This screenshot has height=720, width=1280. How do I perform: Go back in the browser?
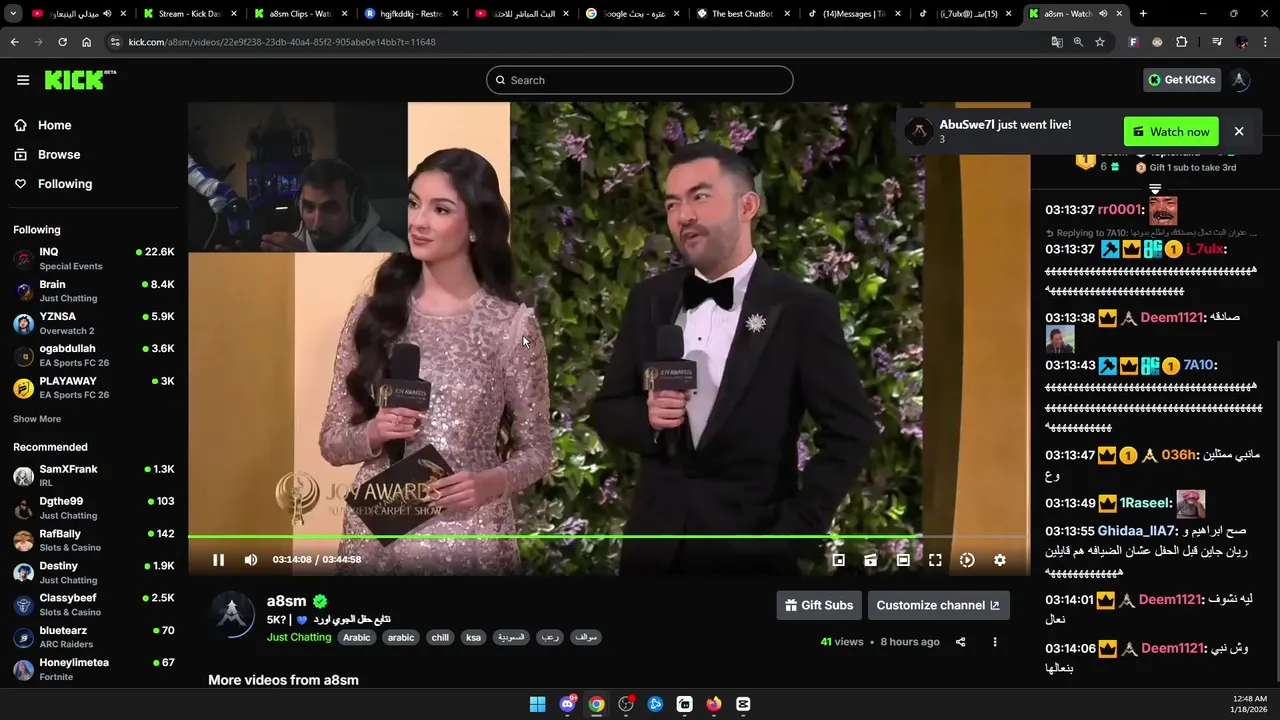14,42
